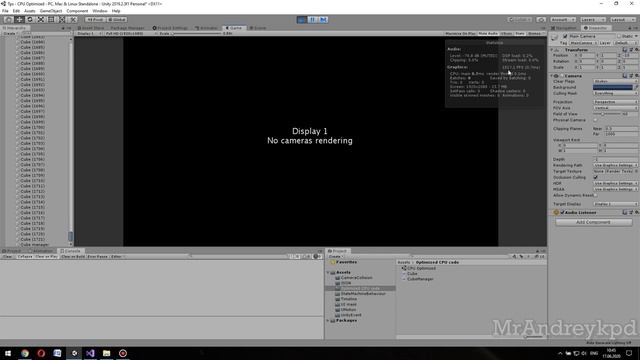Viewport: 640px width, 360px height.
Task: Switch to the Scene tab
Action: click(258, 28)
